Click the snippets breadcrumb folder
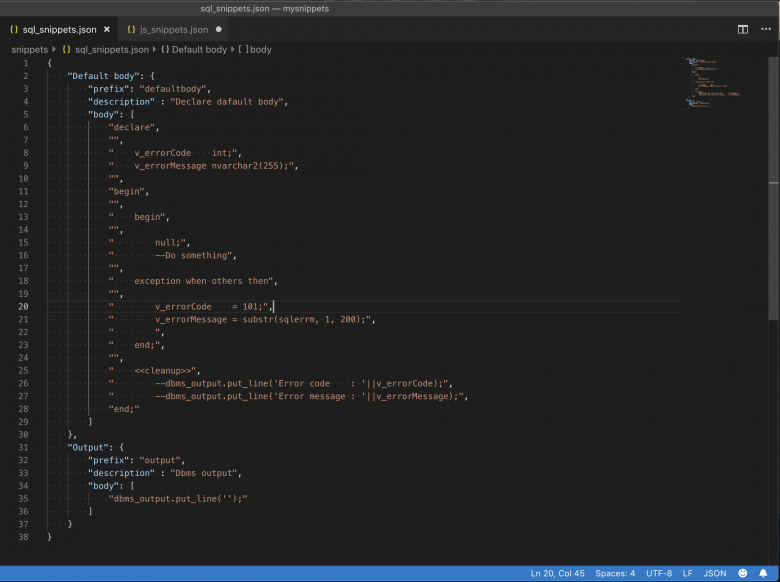 coord(29,50)
